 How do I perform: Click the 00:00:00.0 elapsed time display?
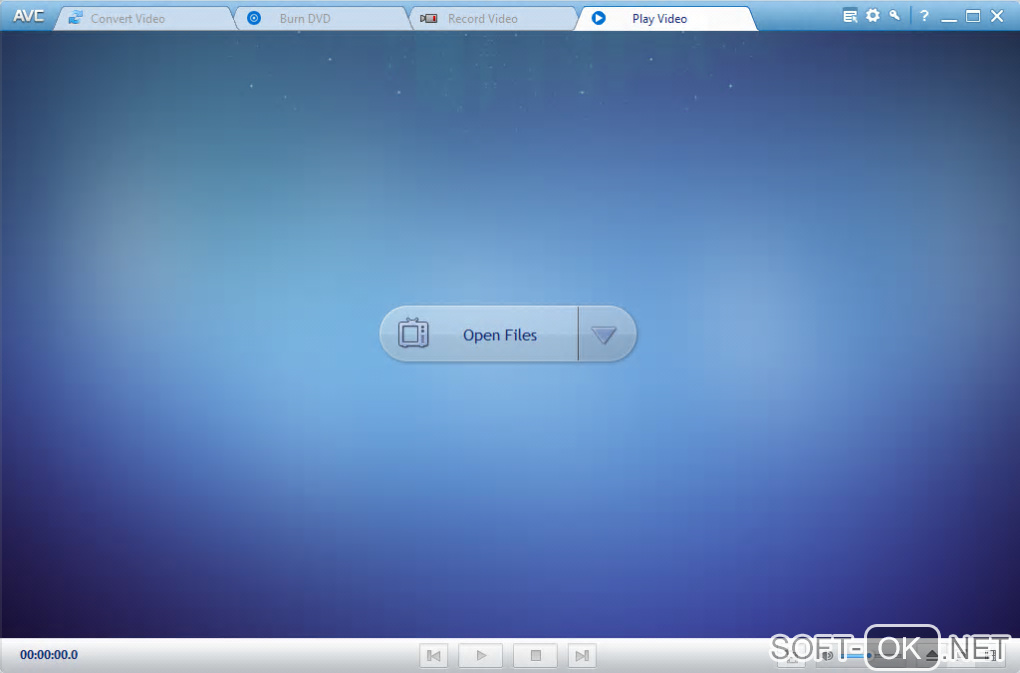click(x=49, y=655)
